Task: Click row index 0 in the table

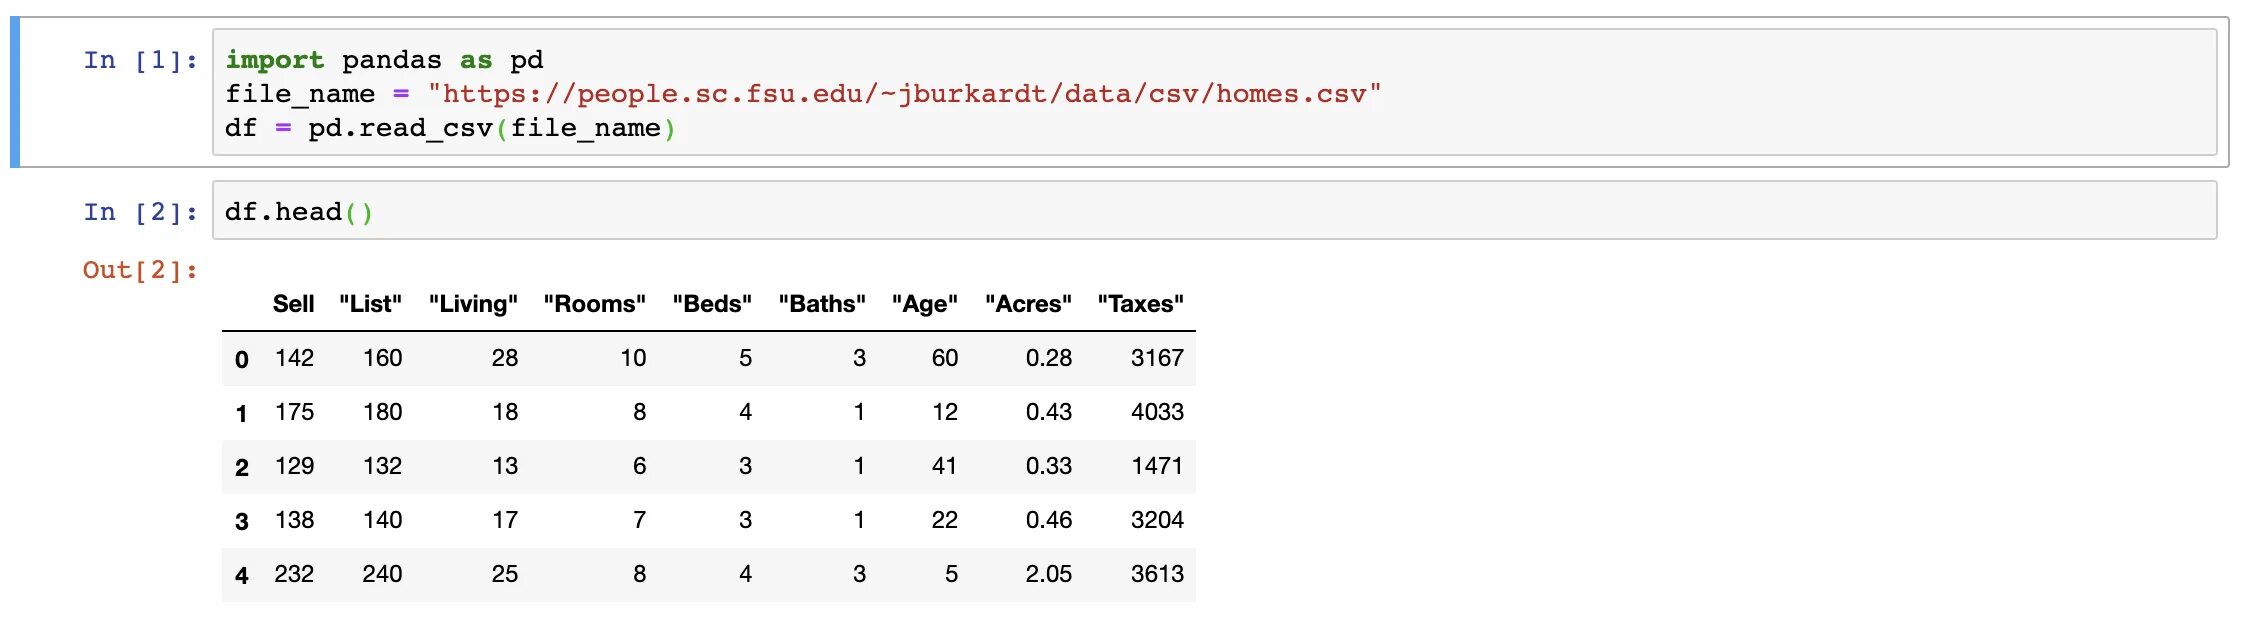Action: pyautogui.click(x=241, y=360)
